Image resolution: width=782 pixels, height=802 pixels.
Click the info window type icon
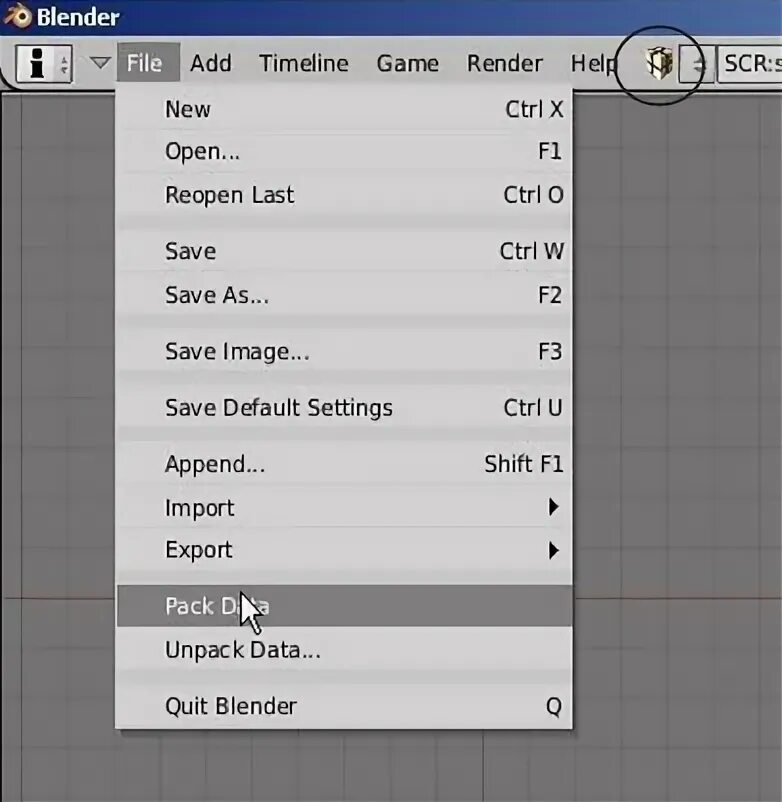[37, 63]
